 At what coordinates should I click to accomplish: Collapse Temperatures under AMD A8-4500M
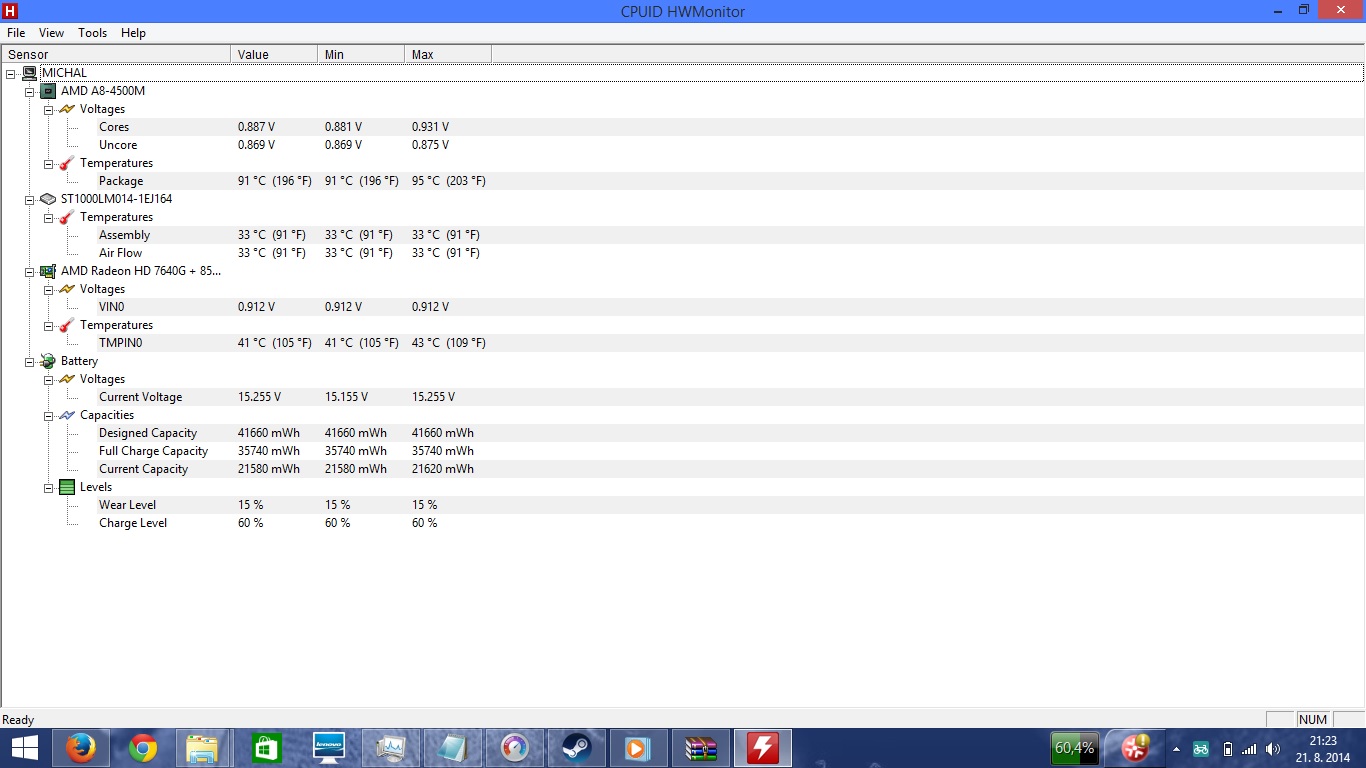[x=48, y=163]
